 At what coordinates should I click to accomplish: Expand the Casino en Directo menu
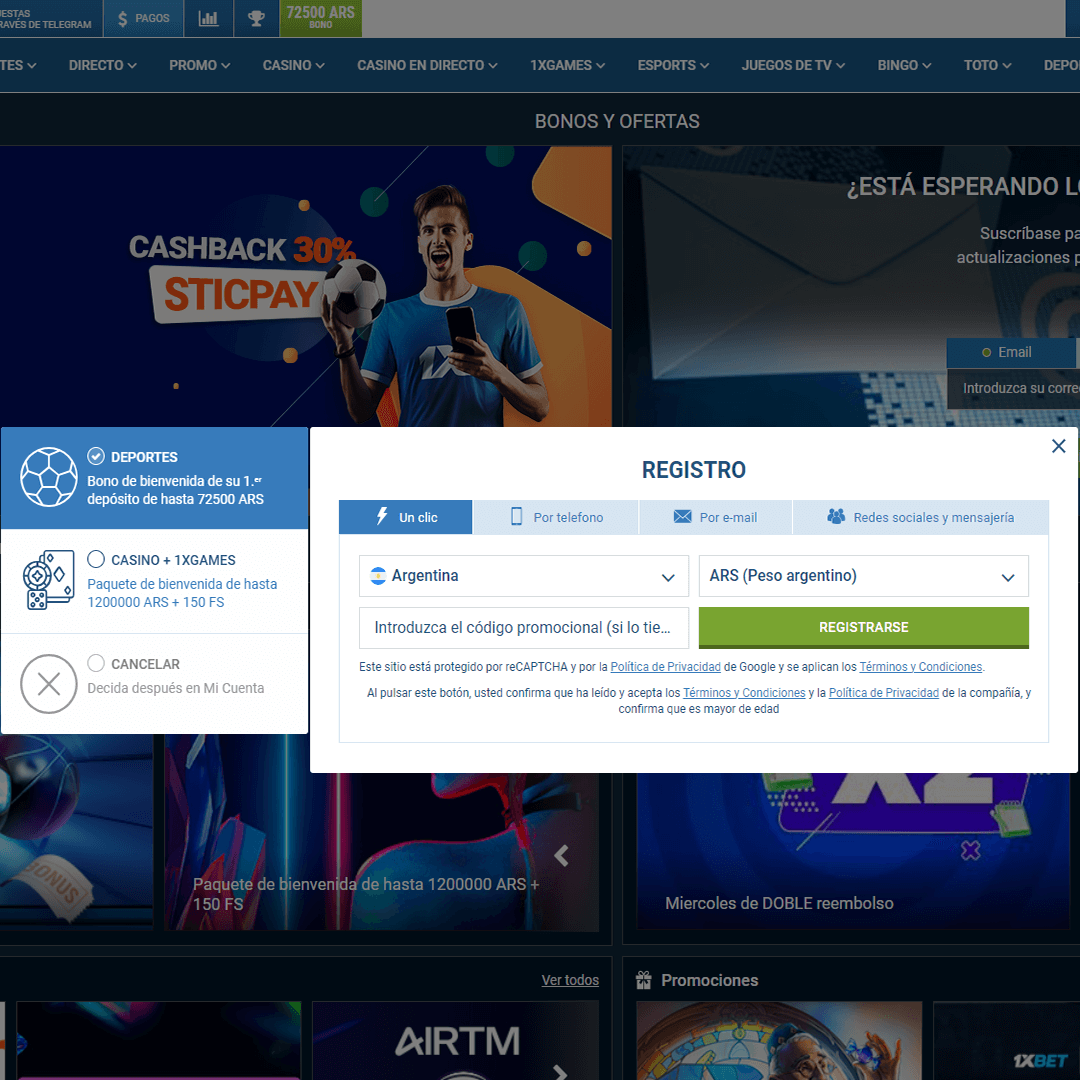[x=427, y=65]
